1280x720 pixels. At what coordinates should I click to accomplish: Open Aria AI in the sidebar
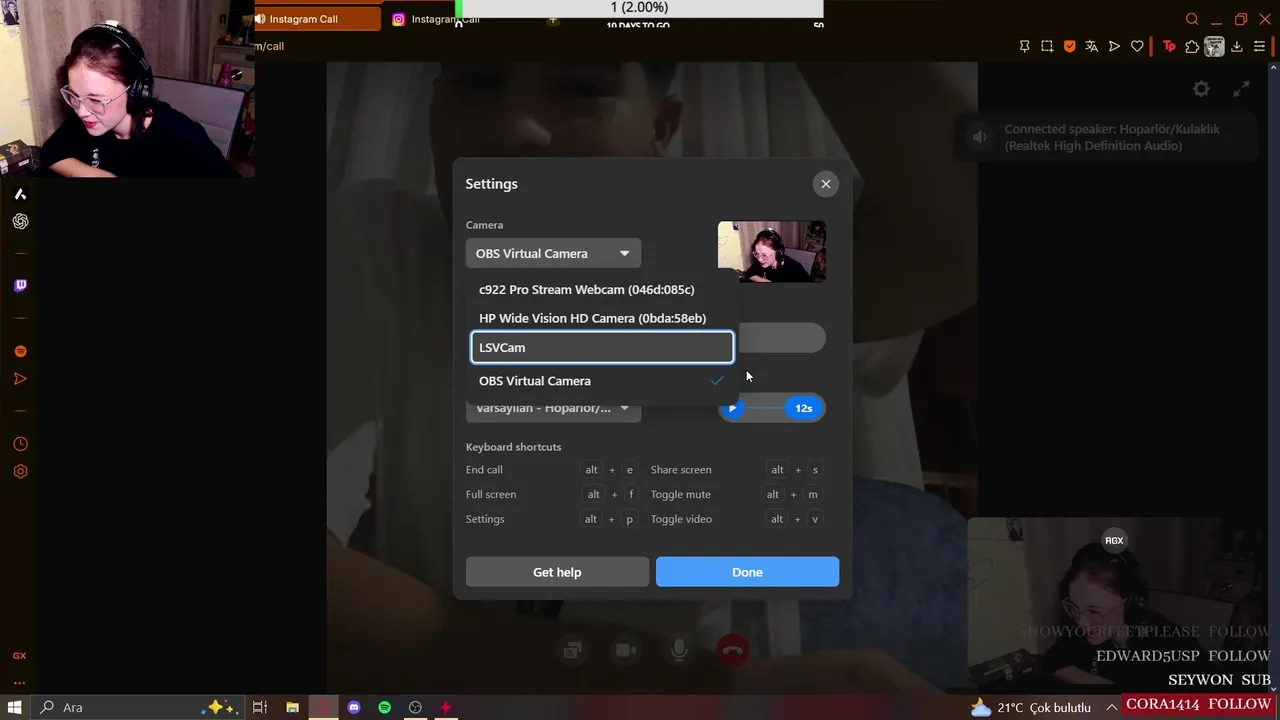click(20, 194)
